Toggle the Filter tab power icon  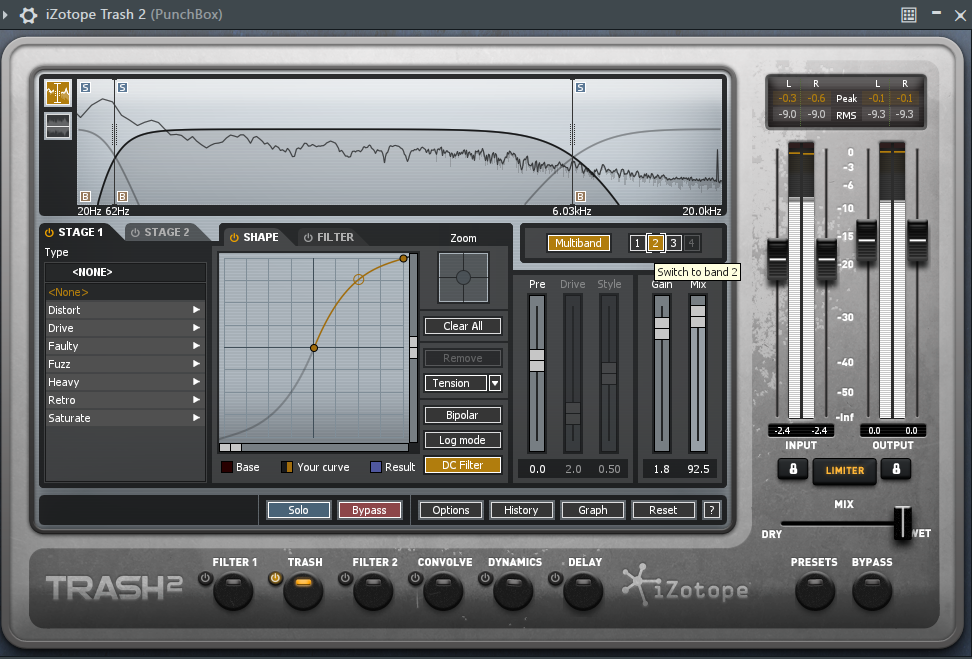pyautogui.click(x=308, y=237)
